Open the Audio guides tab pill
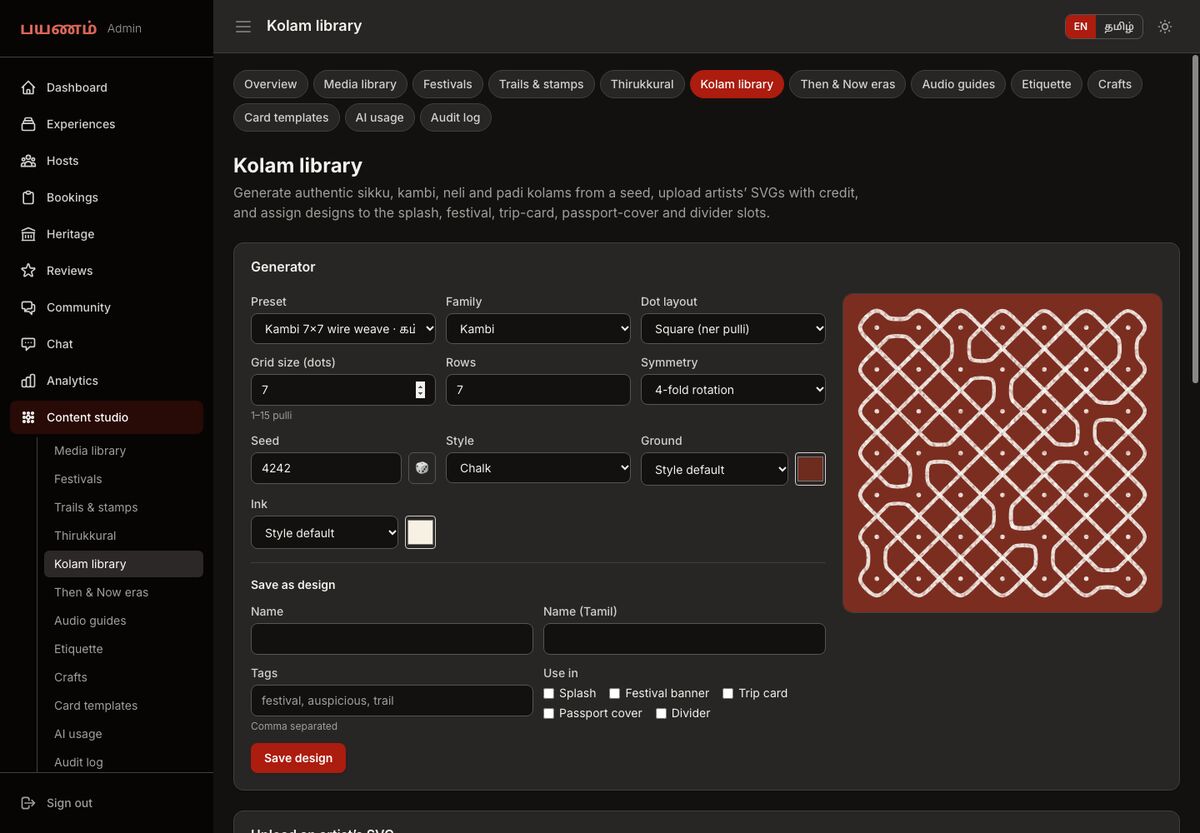The width and height of the screenshot is (1200, 833). [958, 84]
